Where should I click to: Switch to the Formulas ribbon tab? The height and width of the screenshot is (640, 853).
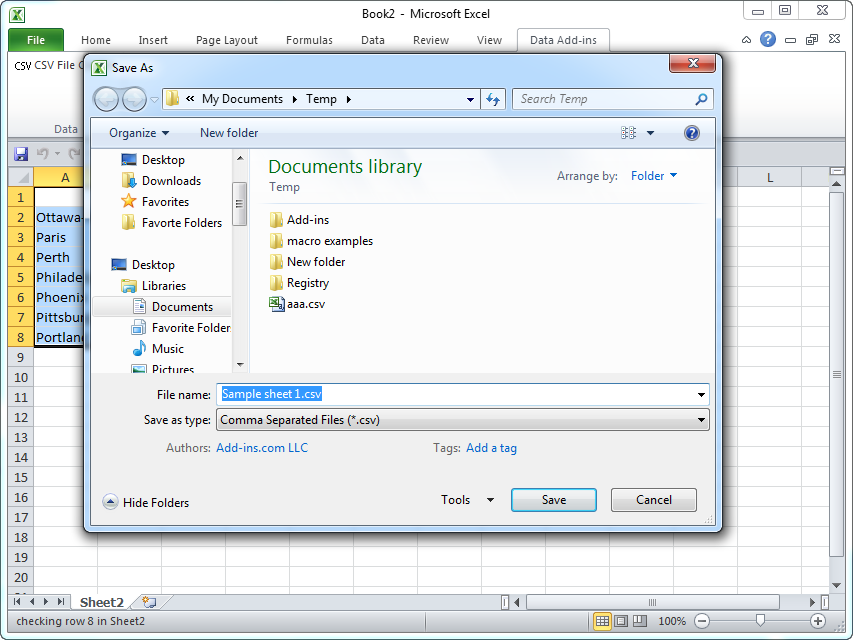point(309,40)
